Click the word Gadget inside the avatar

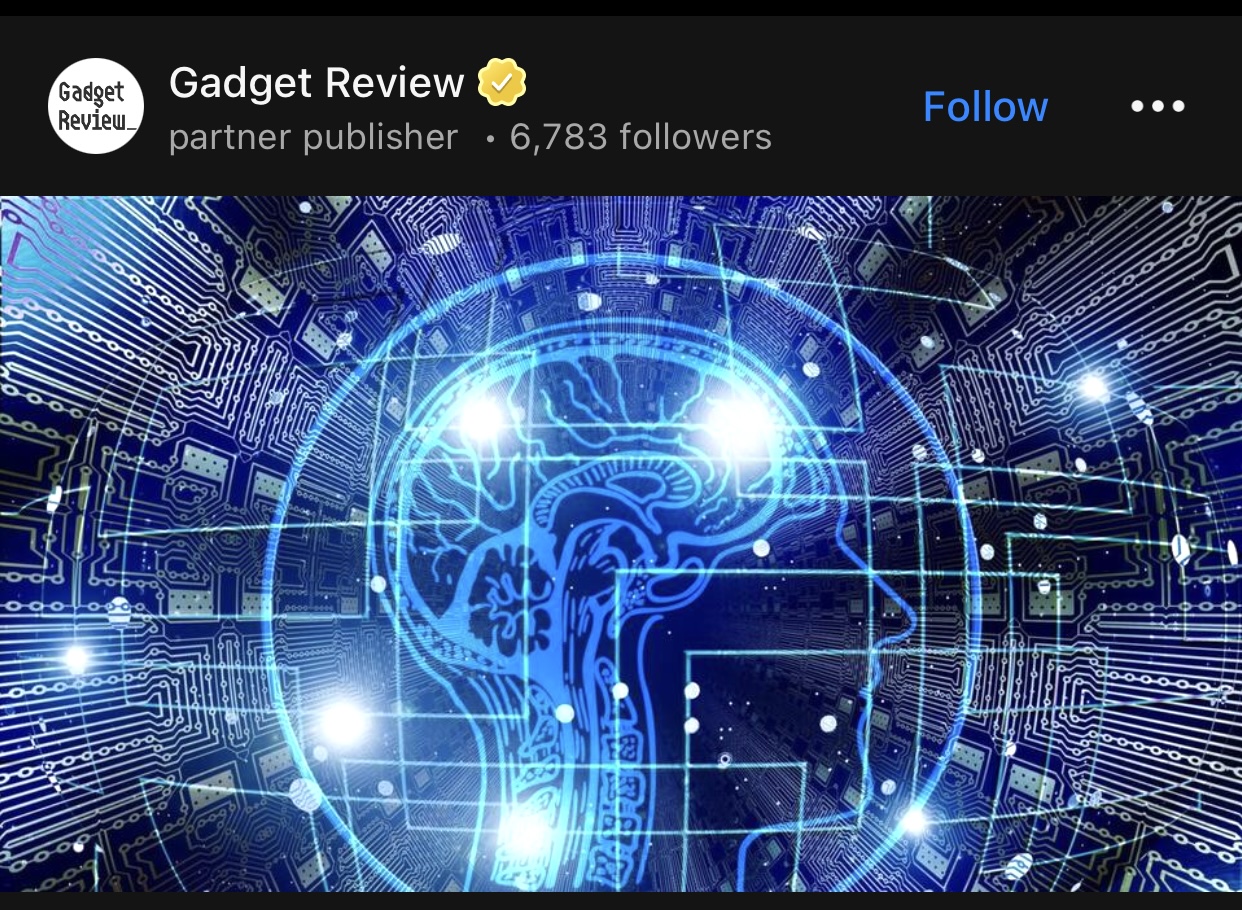tap(92, 93)
